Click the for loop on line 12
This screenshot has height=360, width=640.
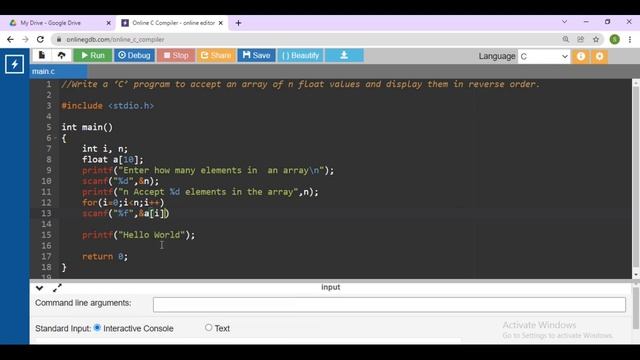[x=123, y=202]
